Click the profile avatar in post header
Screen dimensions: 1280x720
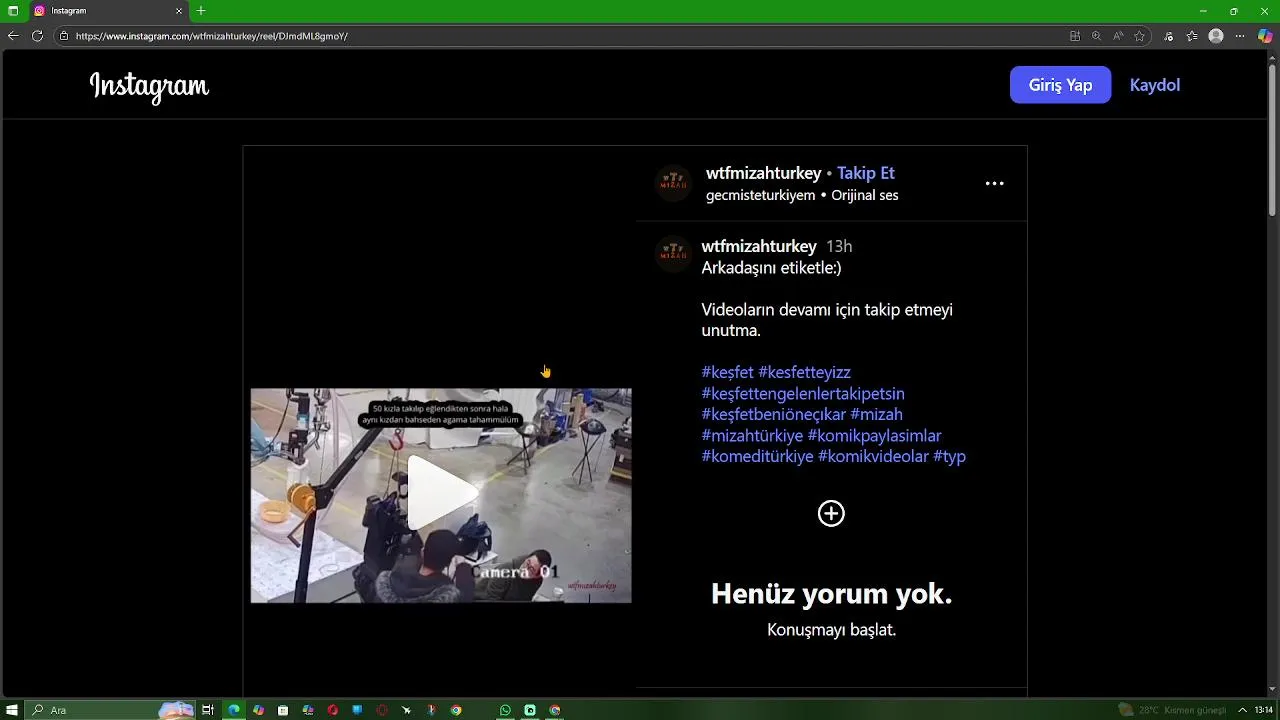click(x=674, y=183)
